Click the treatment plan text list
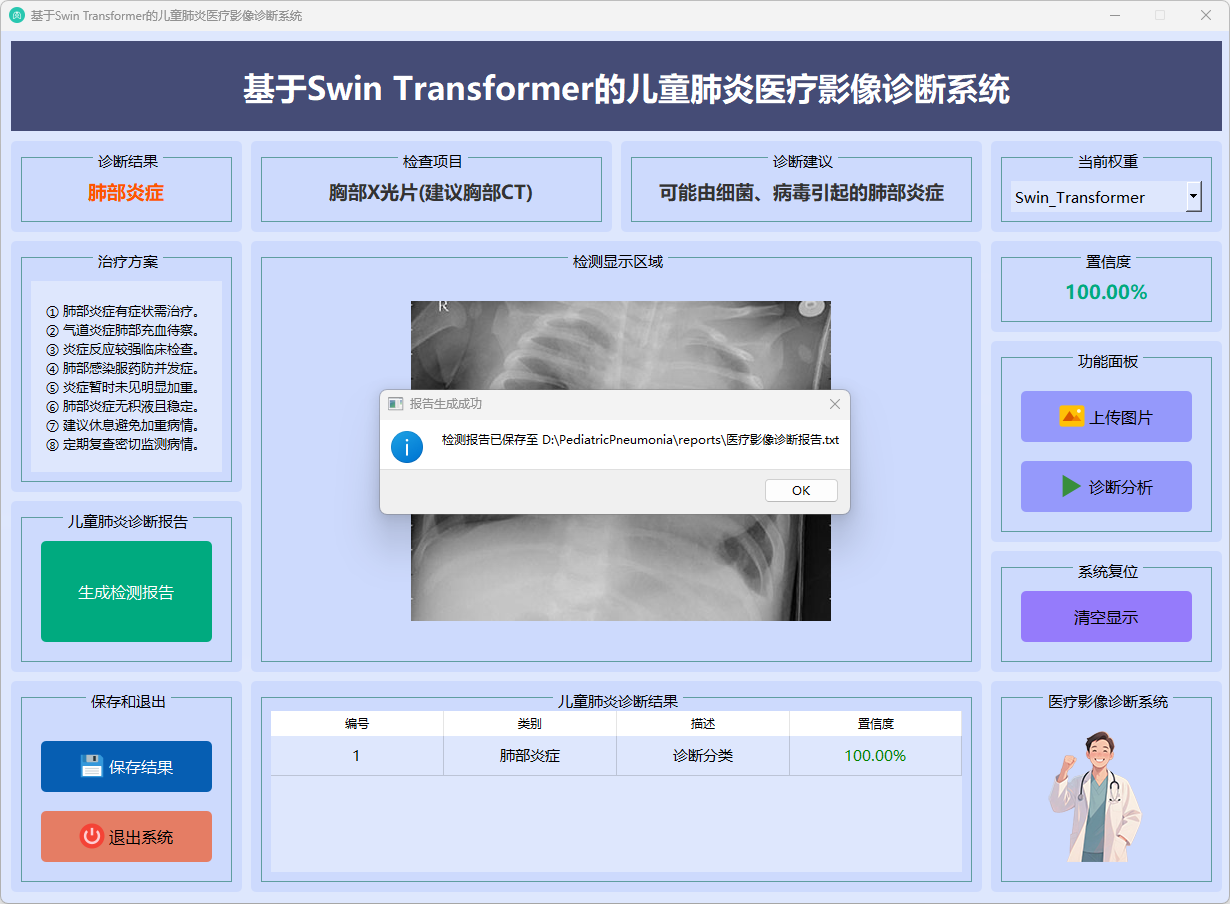Viewport: 1230px width, 904px height. pos(126,378)
